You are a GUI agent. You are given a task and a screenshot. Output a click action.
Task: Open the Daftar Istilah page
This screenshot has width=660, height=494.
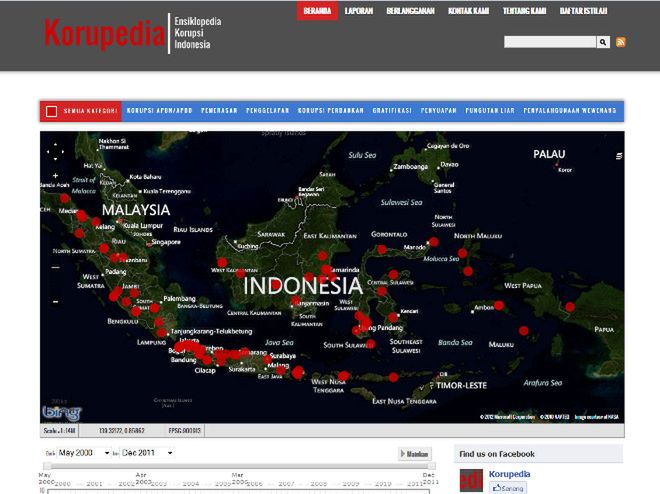[x=583, y=11]
